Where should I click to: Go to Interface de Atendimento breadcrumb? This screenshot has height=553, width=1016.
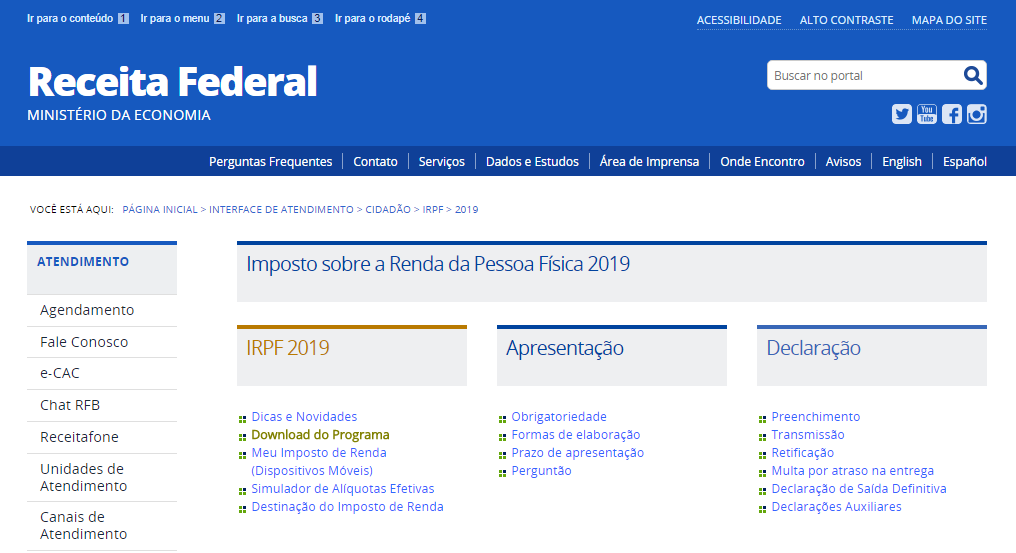281,209
